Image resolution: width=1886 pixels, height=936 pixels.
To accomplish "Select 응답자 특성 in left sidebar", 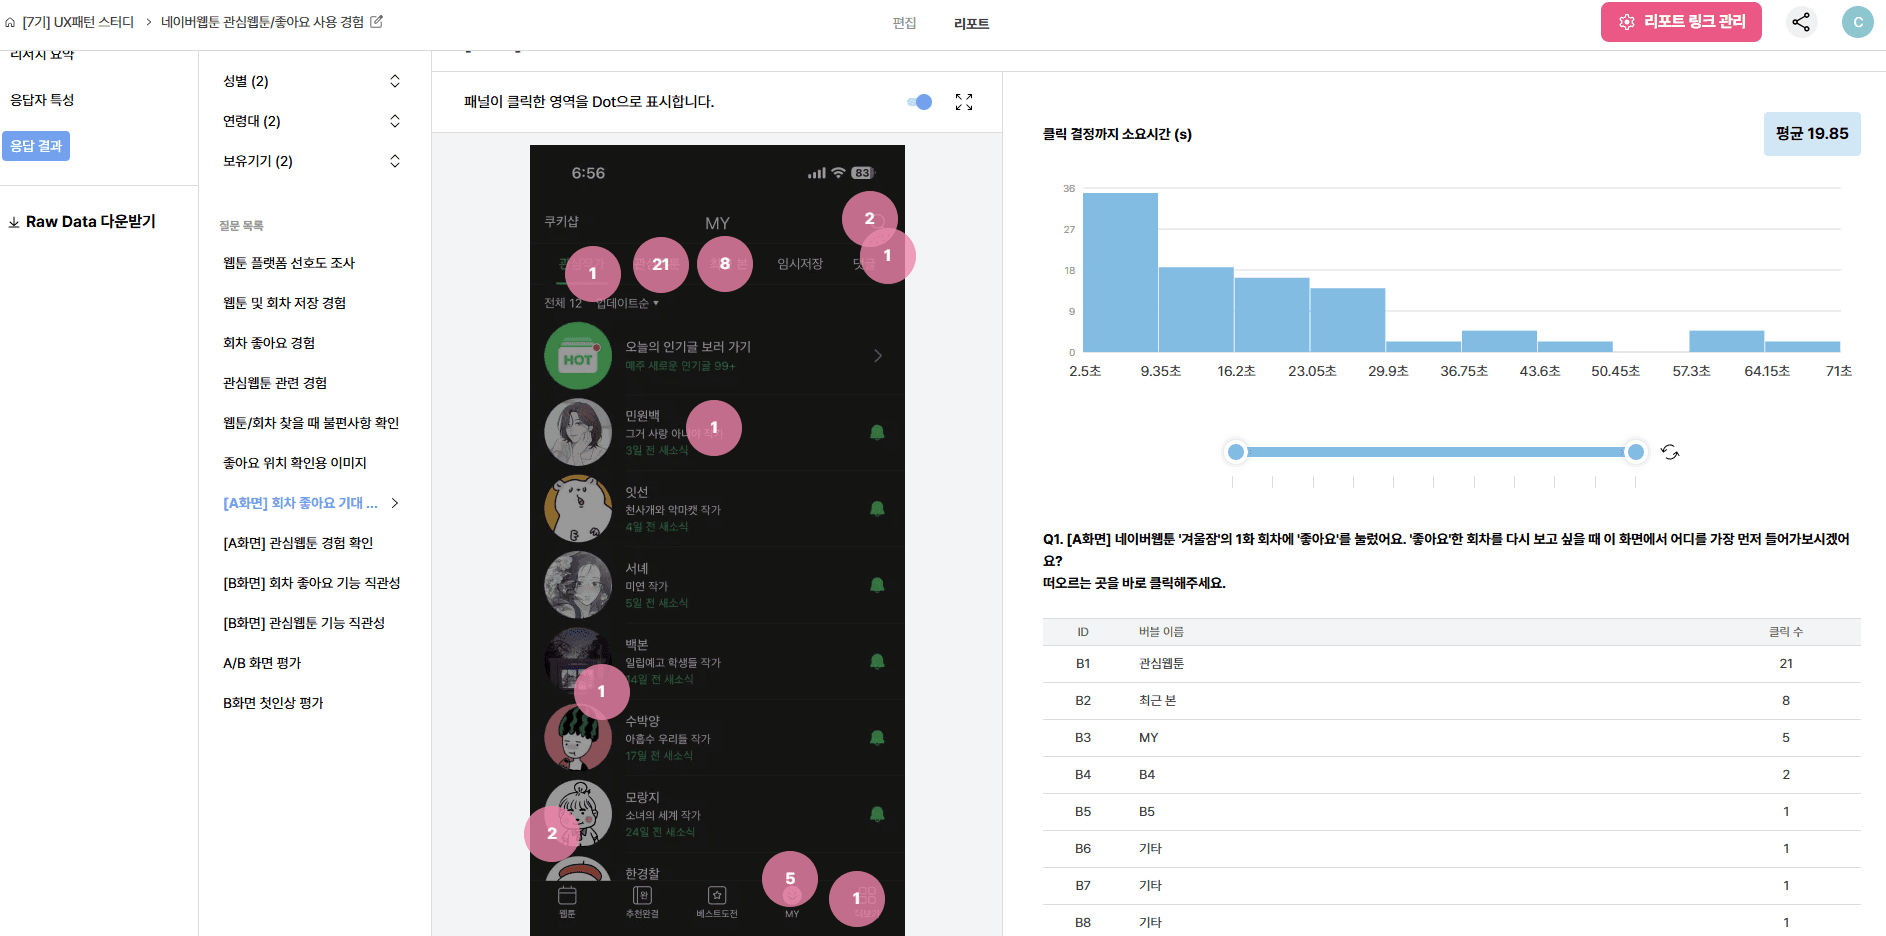I will (x=42, y=100).
